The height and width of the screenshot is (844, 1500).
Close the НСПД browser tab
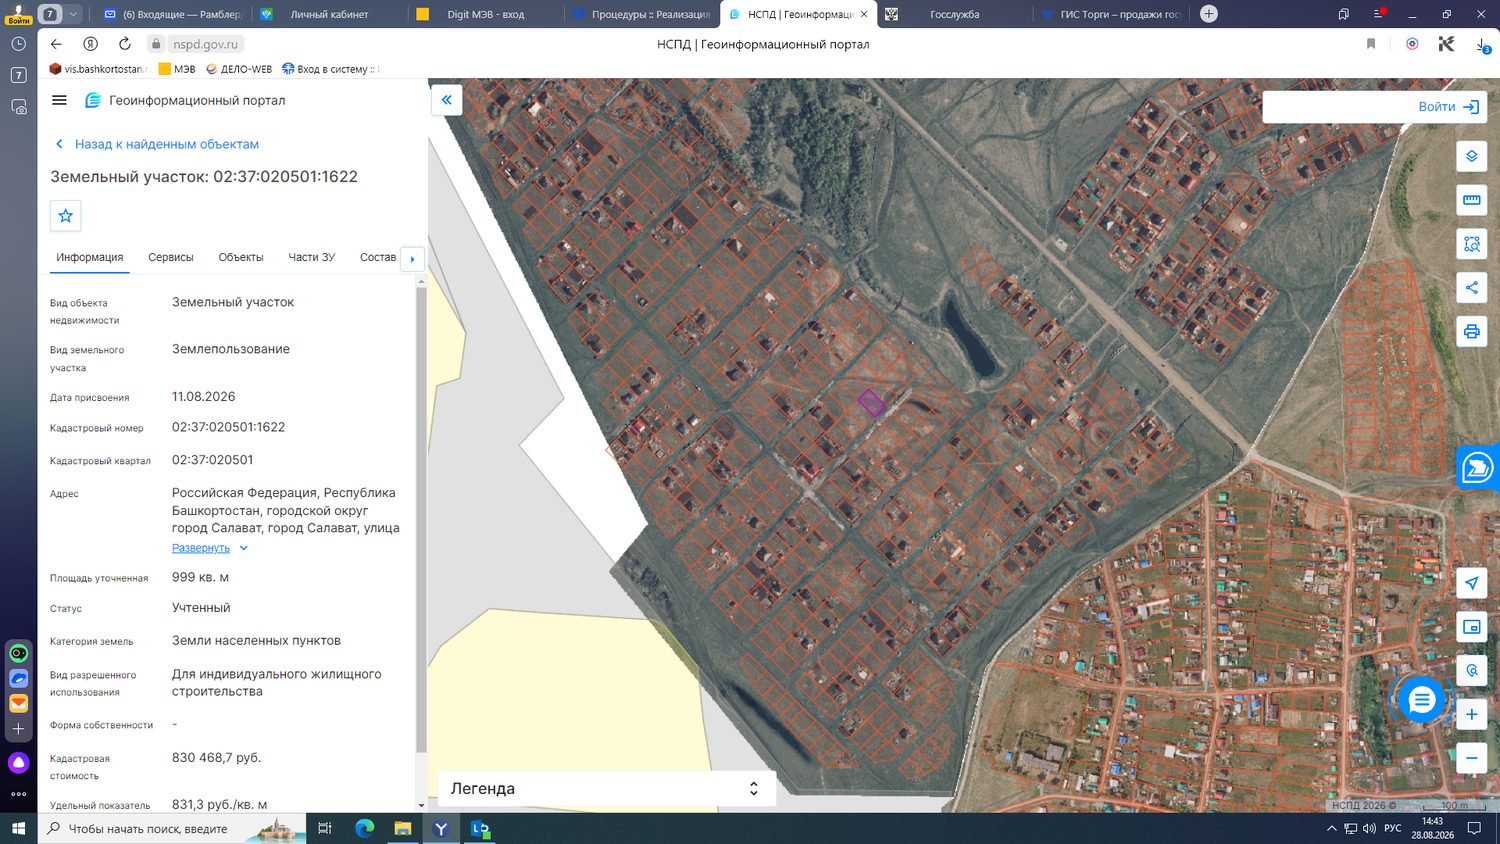[864, 14]
